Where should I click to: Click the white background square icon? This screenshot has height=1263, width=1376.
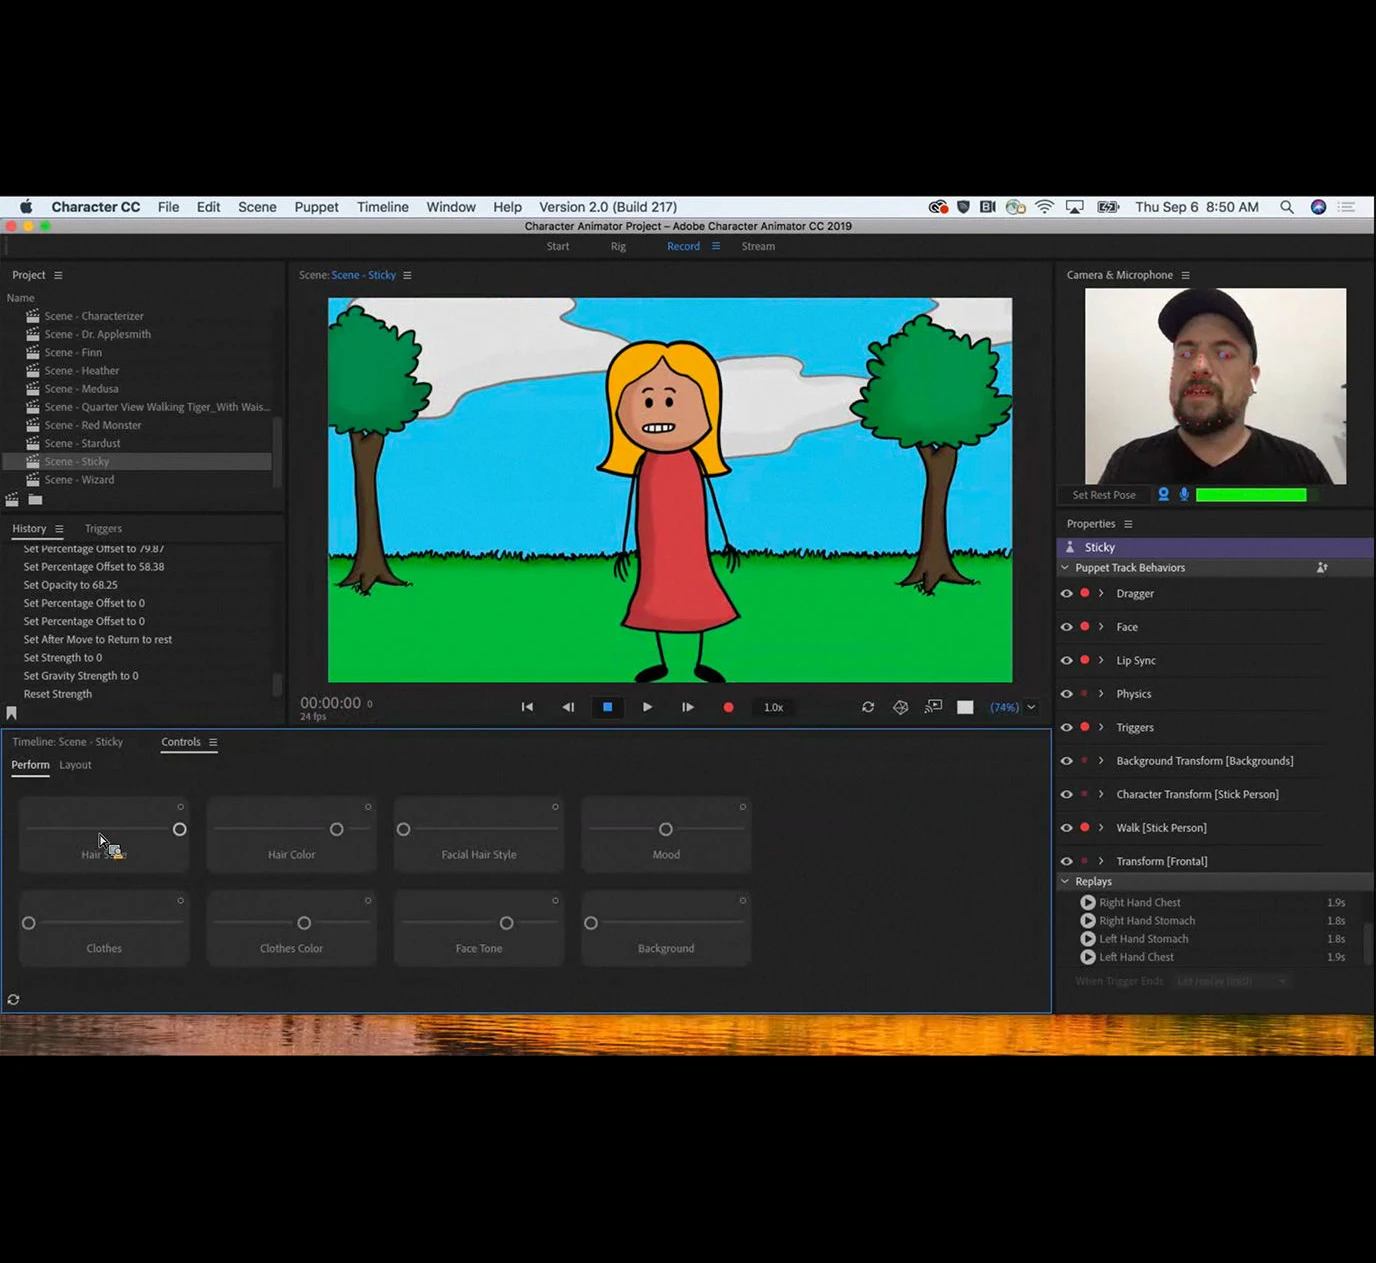pos(965,707)
